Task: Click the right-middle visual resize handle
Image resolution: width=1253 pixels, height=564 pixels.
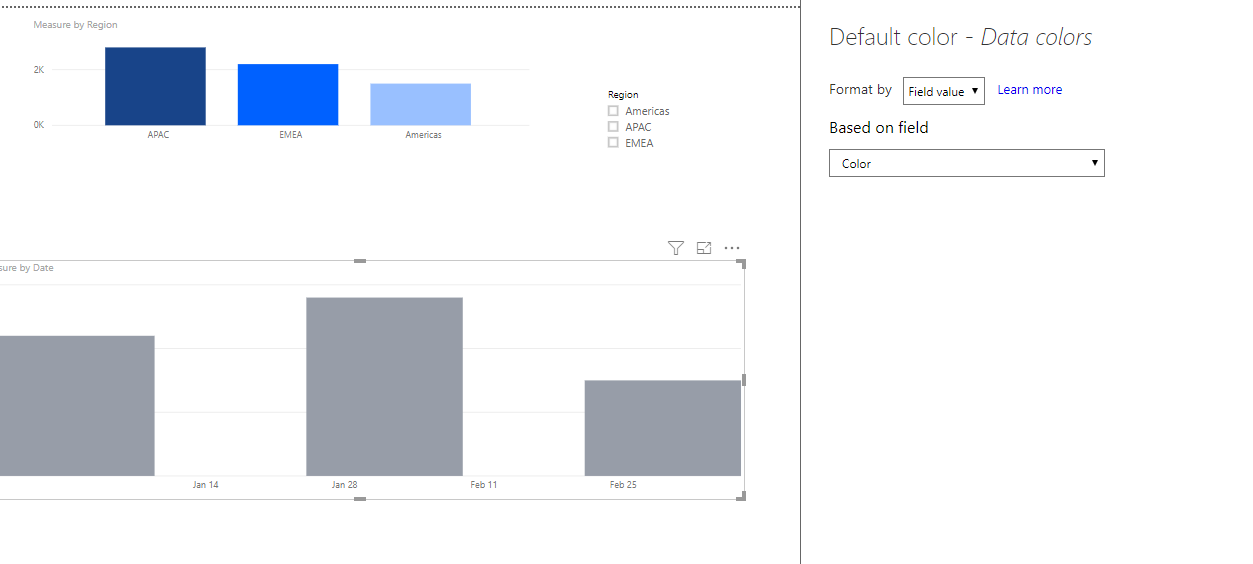Action: pos(744,380)
